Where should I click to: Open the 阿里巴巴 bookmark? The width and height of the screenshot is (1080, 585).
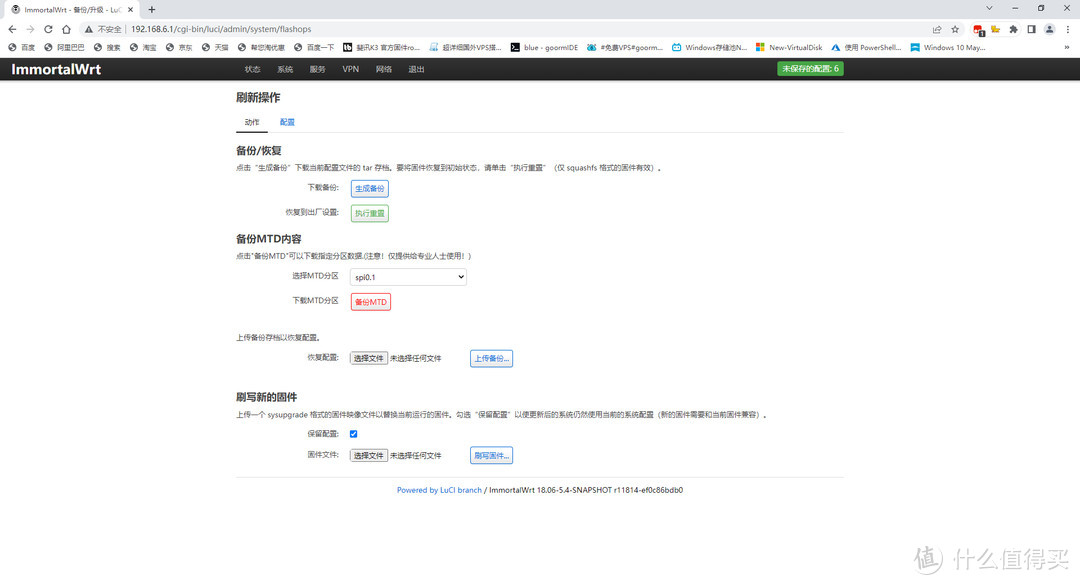pyautogui.click(x=64, y=48)
